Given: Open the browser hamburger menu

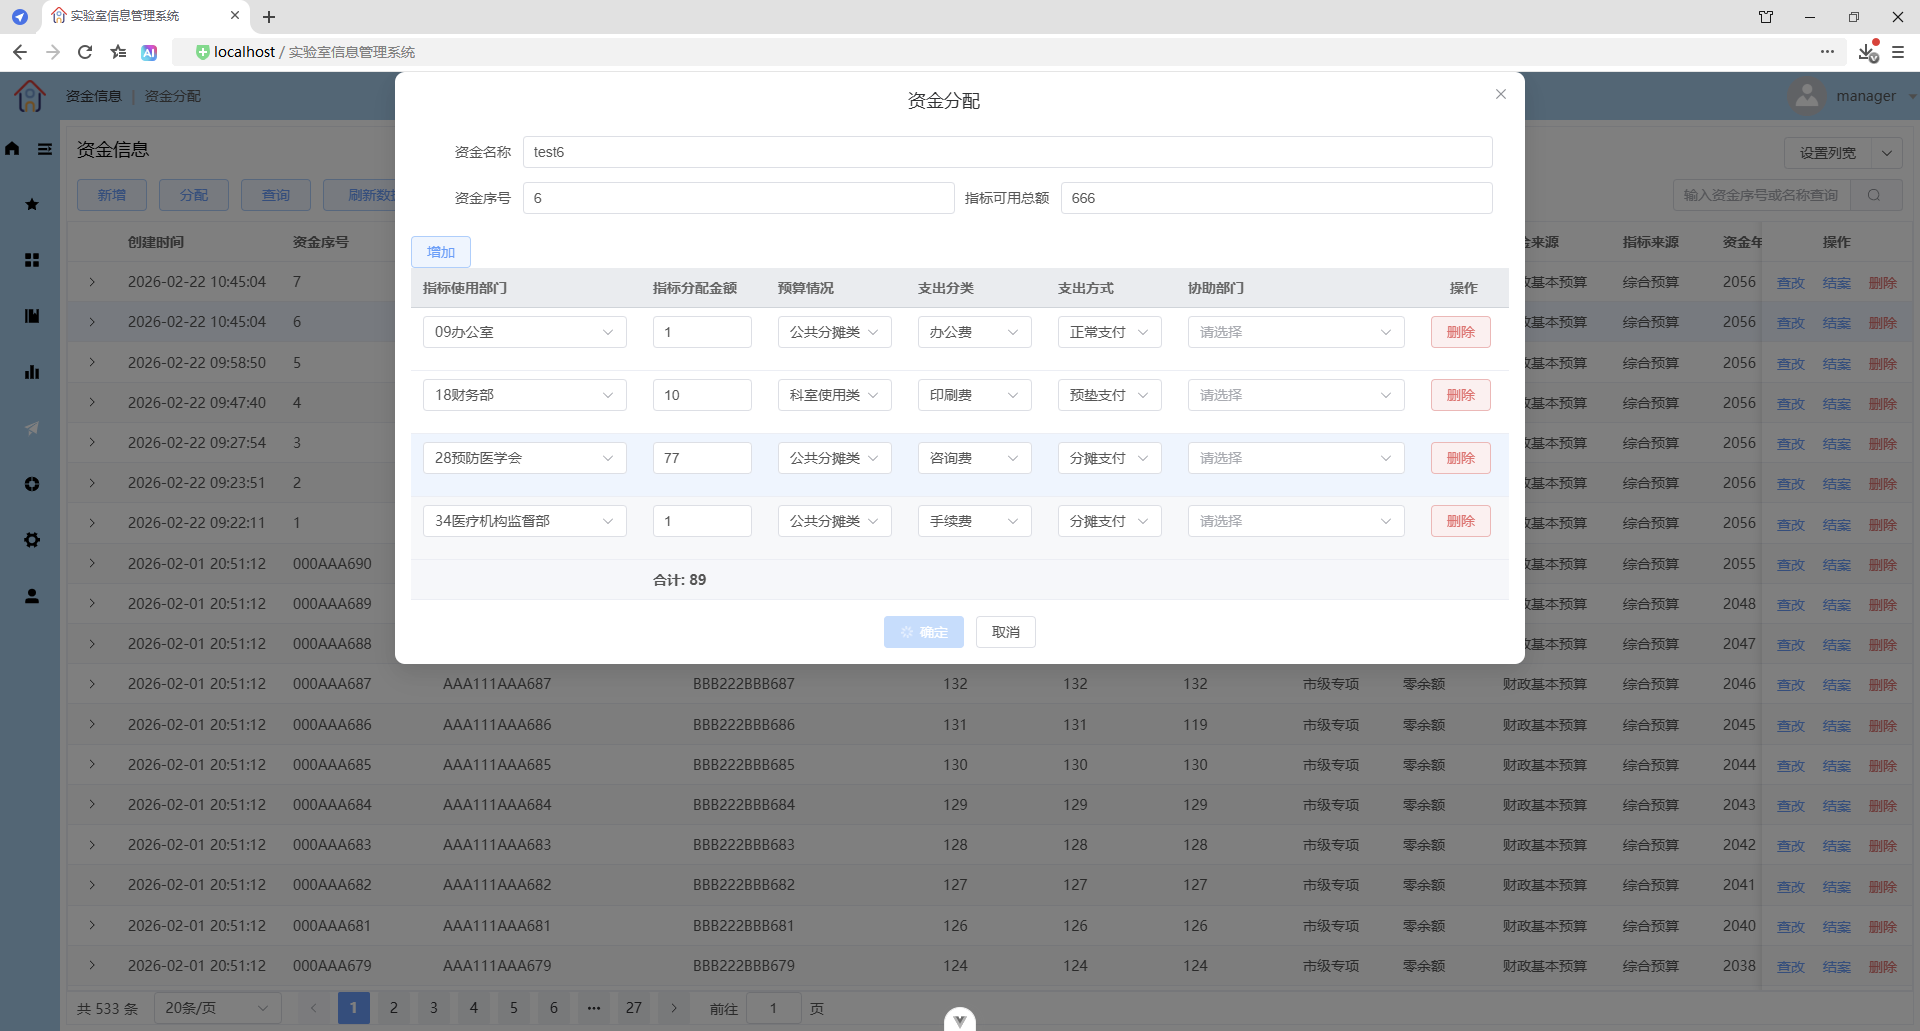Looking at the screenshot, I should click(x=1898, y=52).
